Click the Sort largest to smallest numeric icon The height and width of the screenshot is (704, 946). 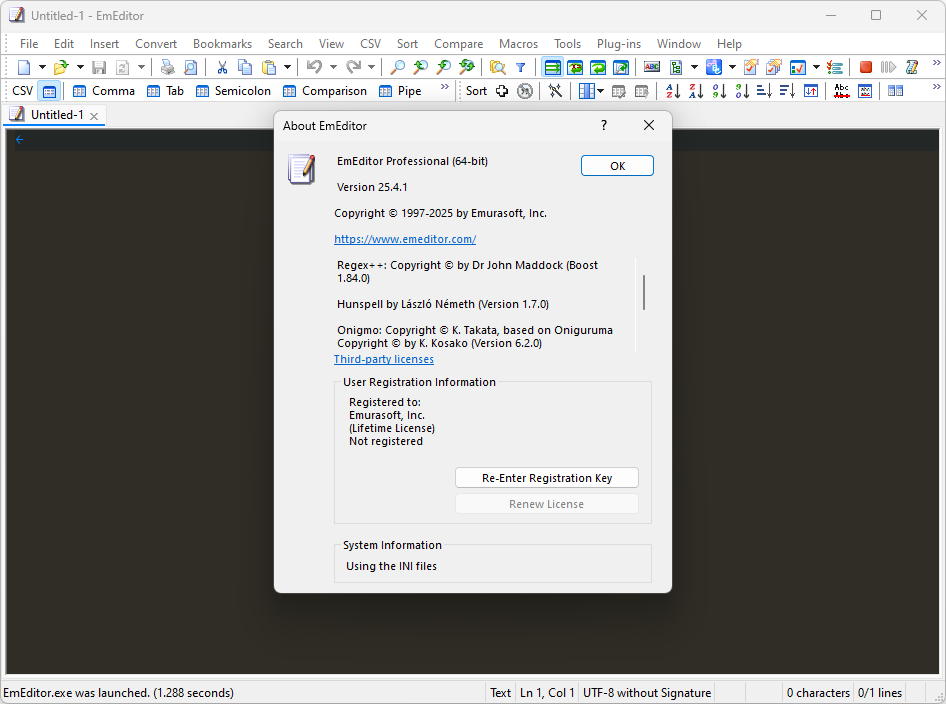[x=742, y=91]
